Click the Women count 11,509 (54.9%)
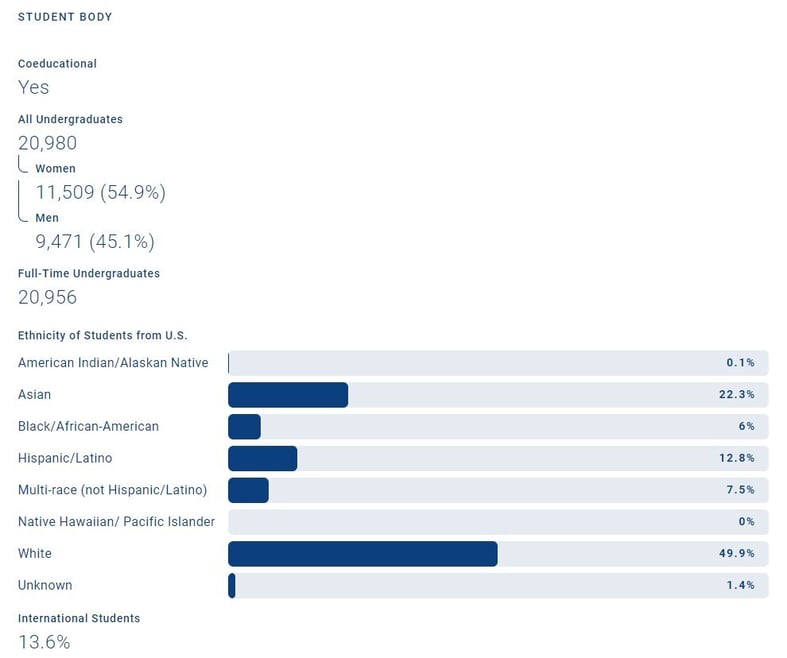 [100, 192]
